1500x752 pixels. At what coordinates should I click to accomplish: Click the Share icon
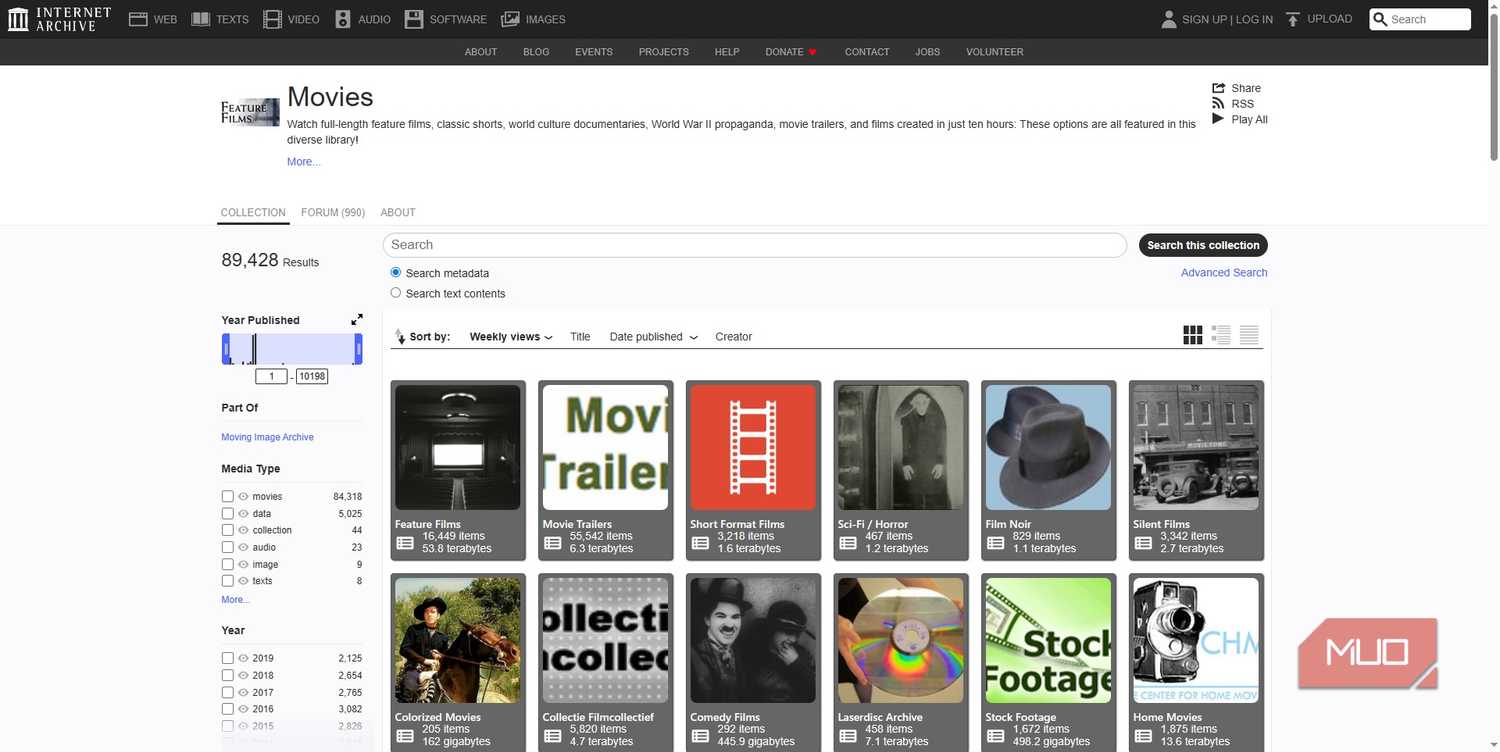pos(1218,88)
